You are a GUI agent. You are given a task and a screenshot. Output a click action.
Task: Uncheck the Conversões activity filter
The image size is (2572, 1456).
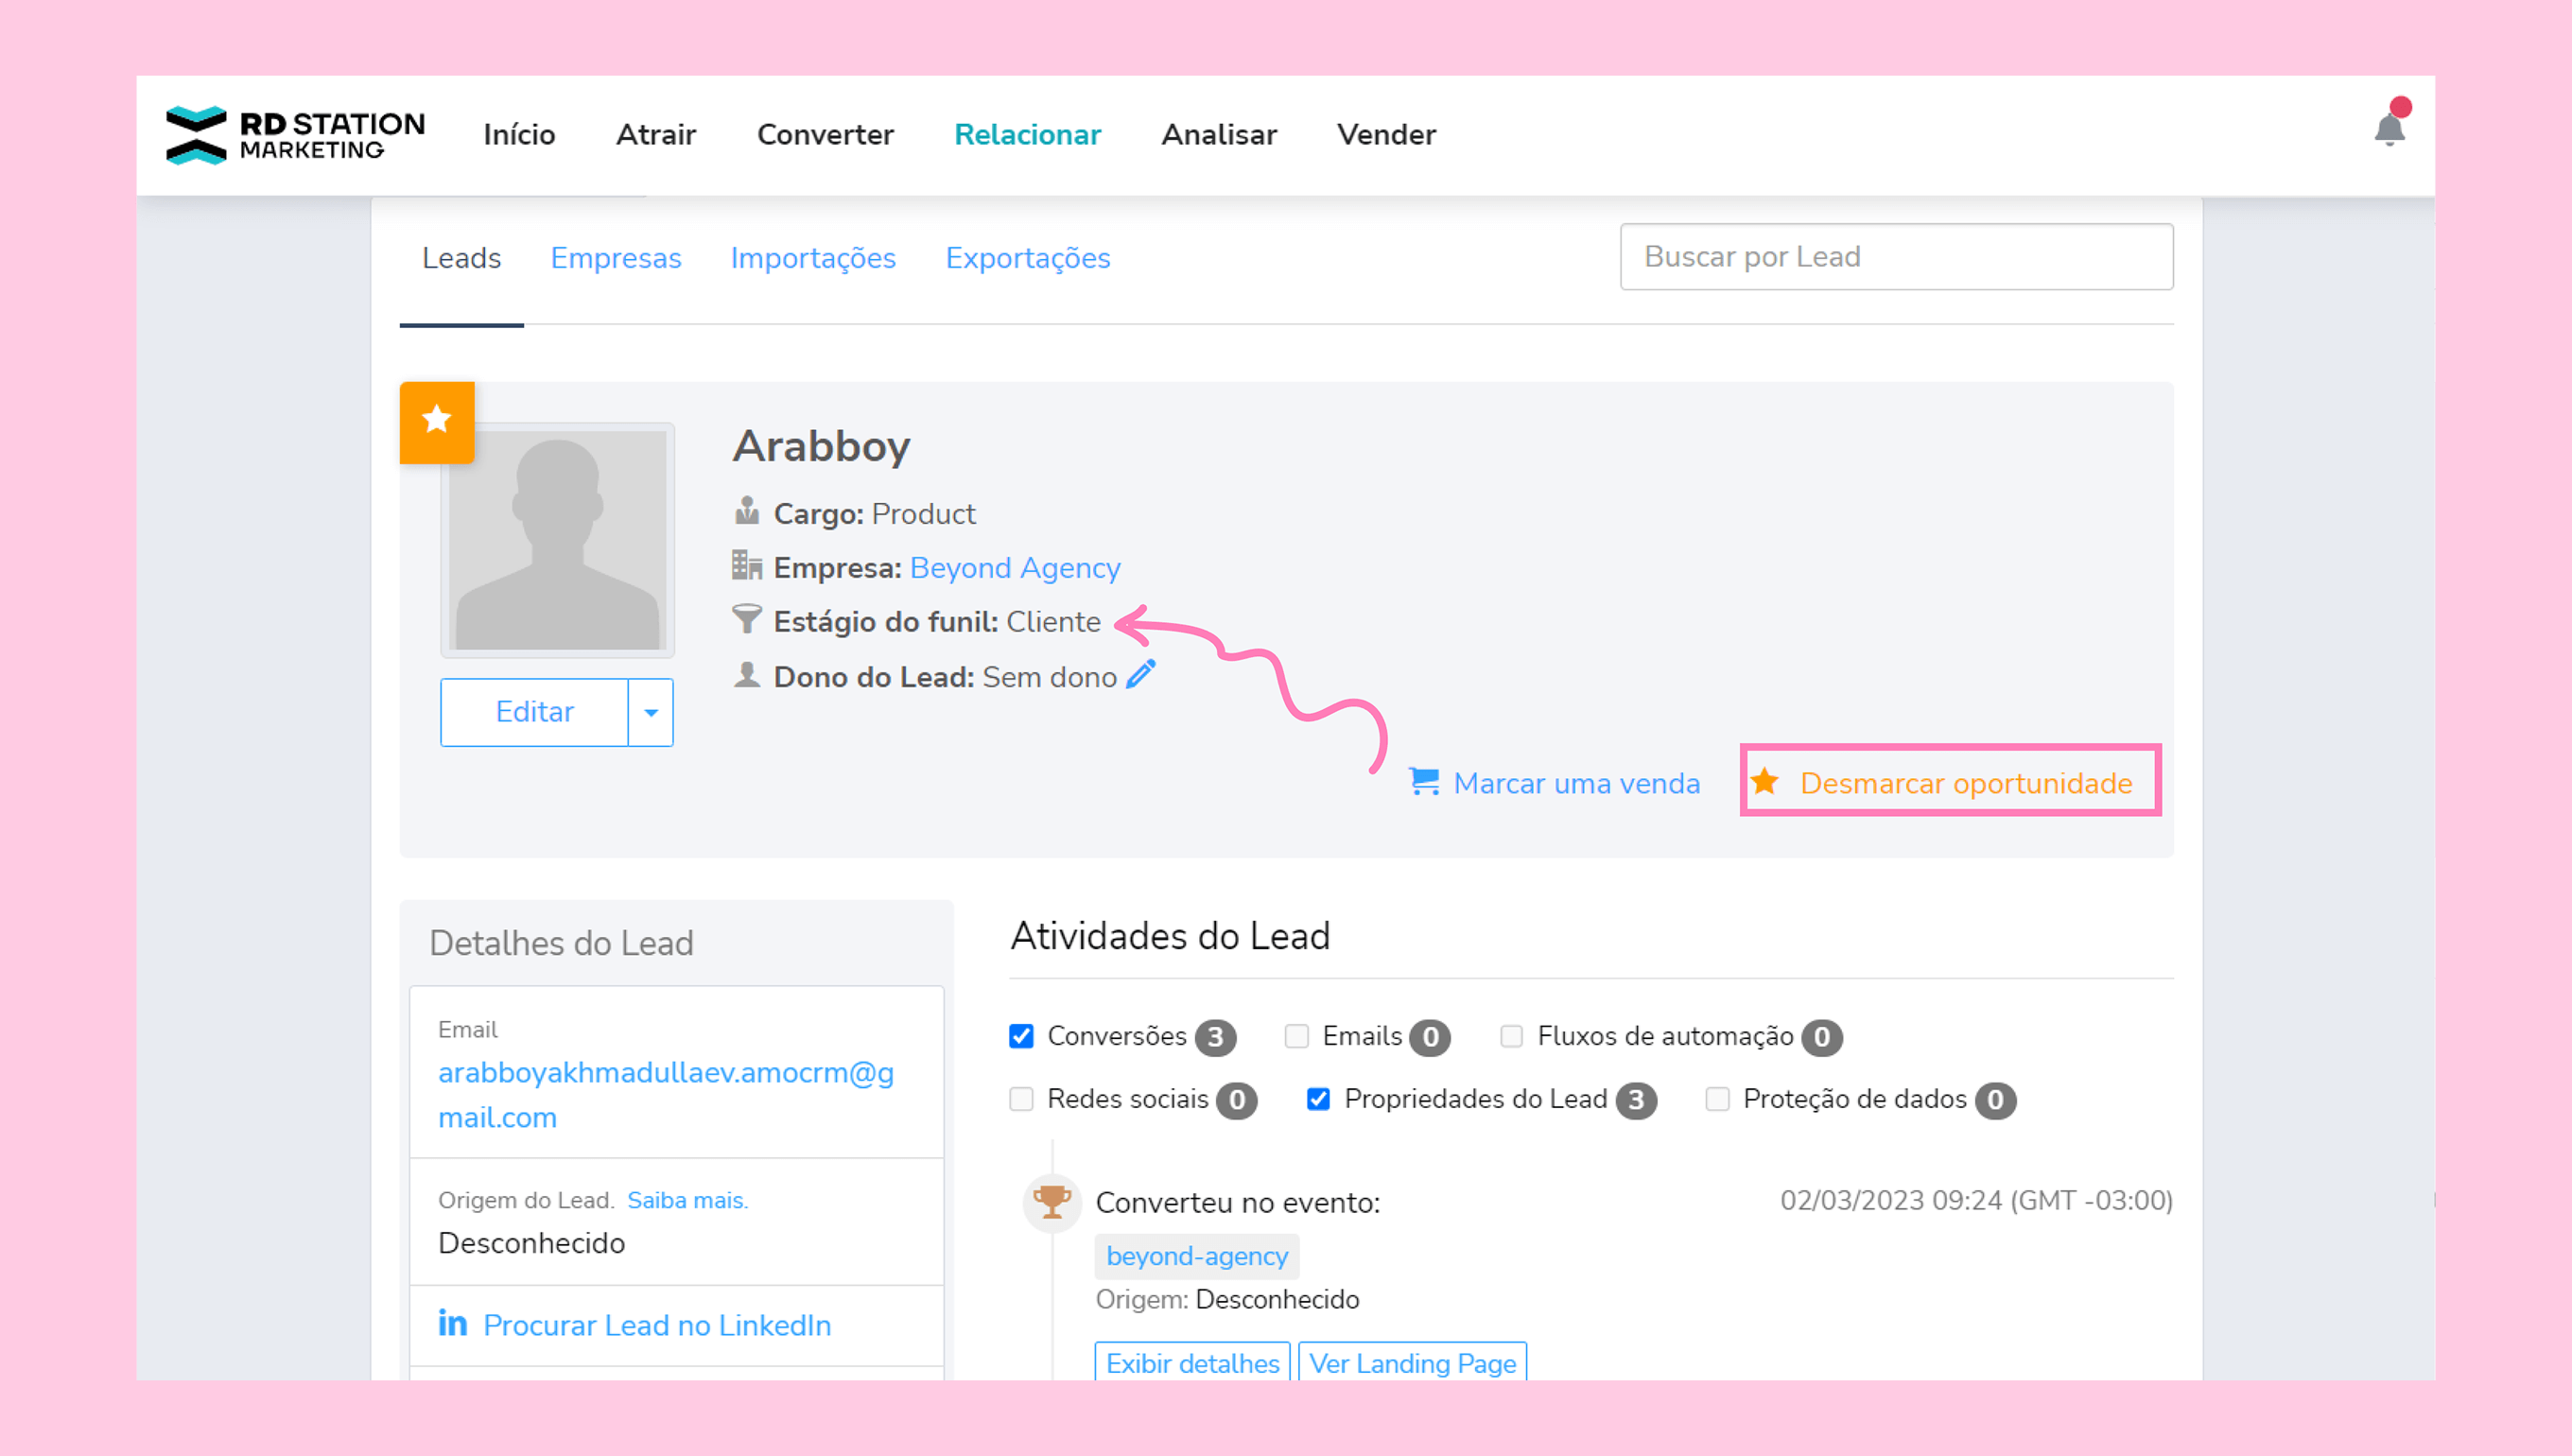click(x=1021, y=1036)
